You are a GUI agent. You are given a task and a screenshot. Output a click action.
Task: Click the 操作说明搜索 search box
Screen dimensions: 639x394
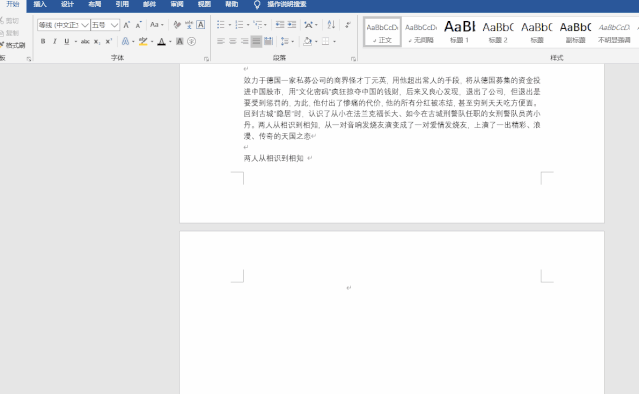287,4
